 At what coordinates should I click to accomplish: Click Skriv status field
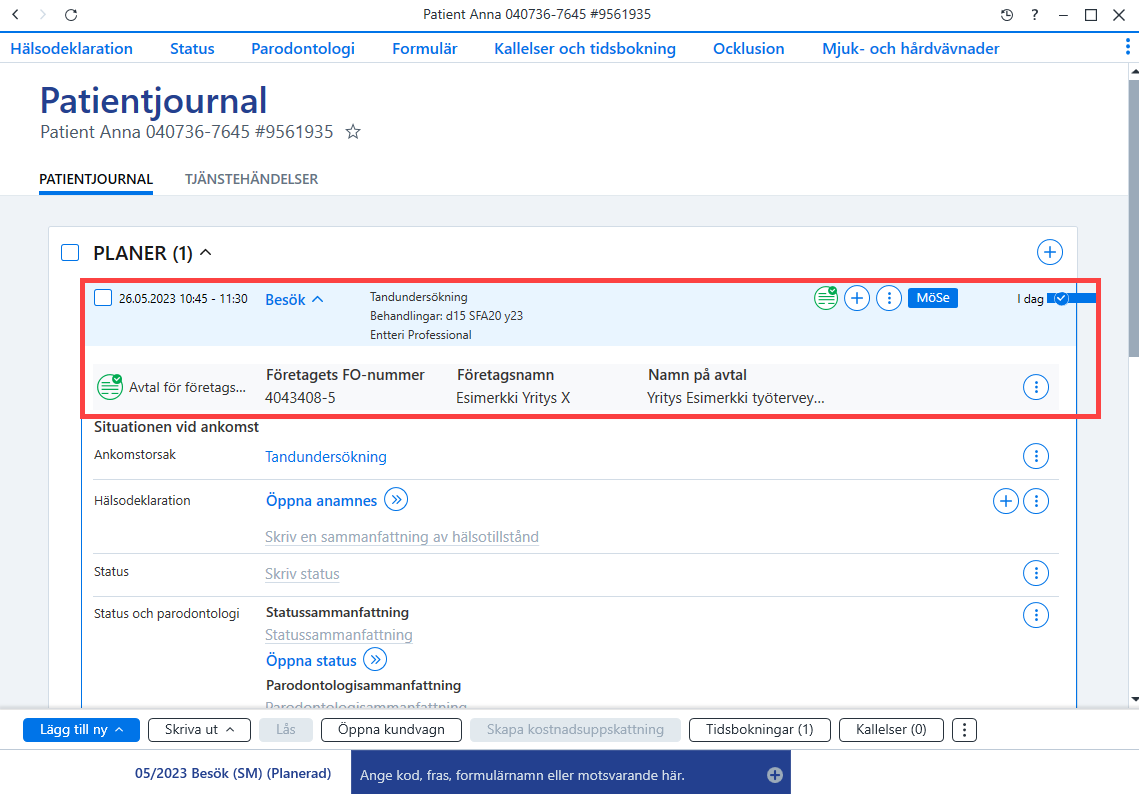[x=302, y=574]
